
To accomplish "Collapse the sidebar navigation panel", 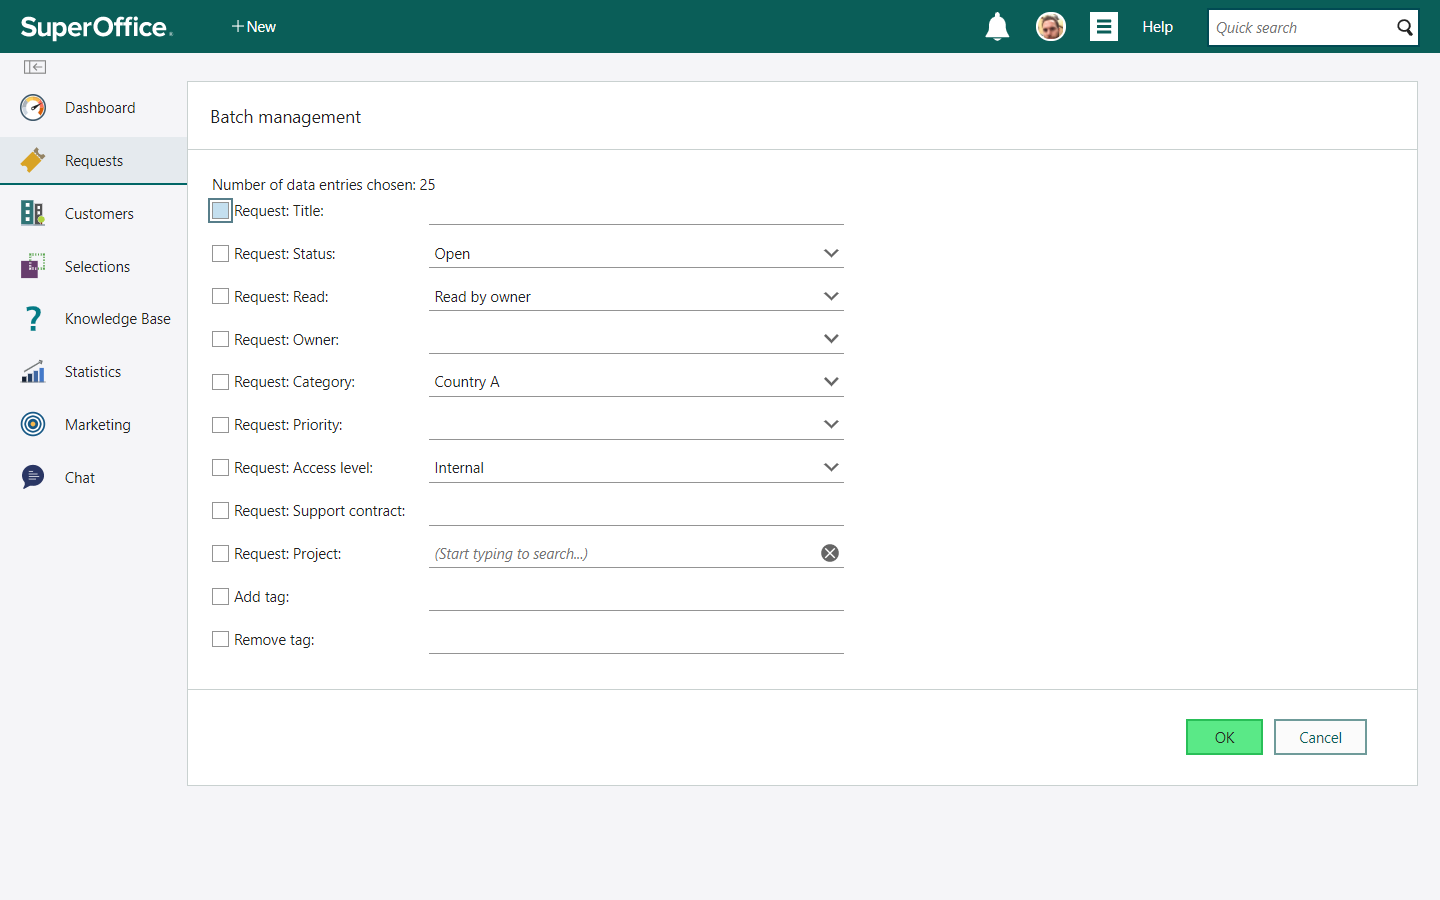I will point(35,67).
